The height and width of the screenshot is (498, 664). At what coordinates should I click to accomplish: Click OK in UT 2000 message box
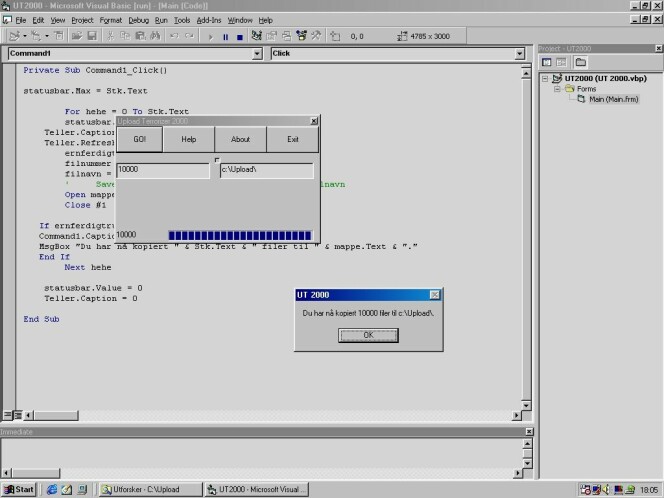(368, 335)
